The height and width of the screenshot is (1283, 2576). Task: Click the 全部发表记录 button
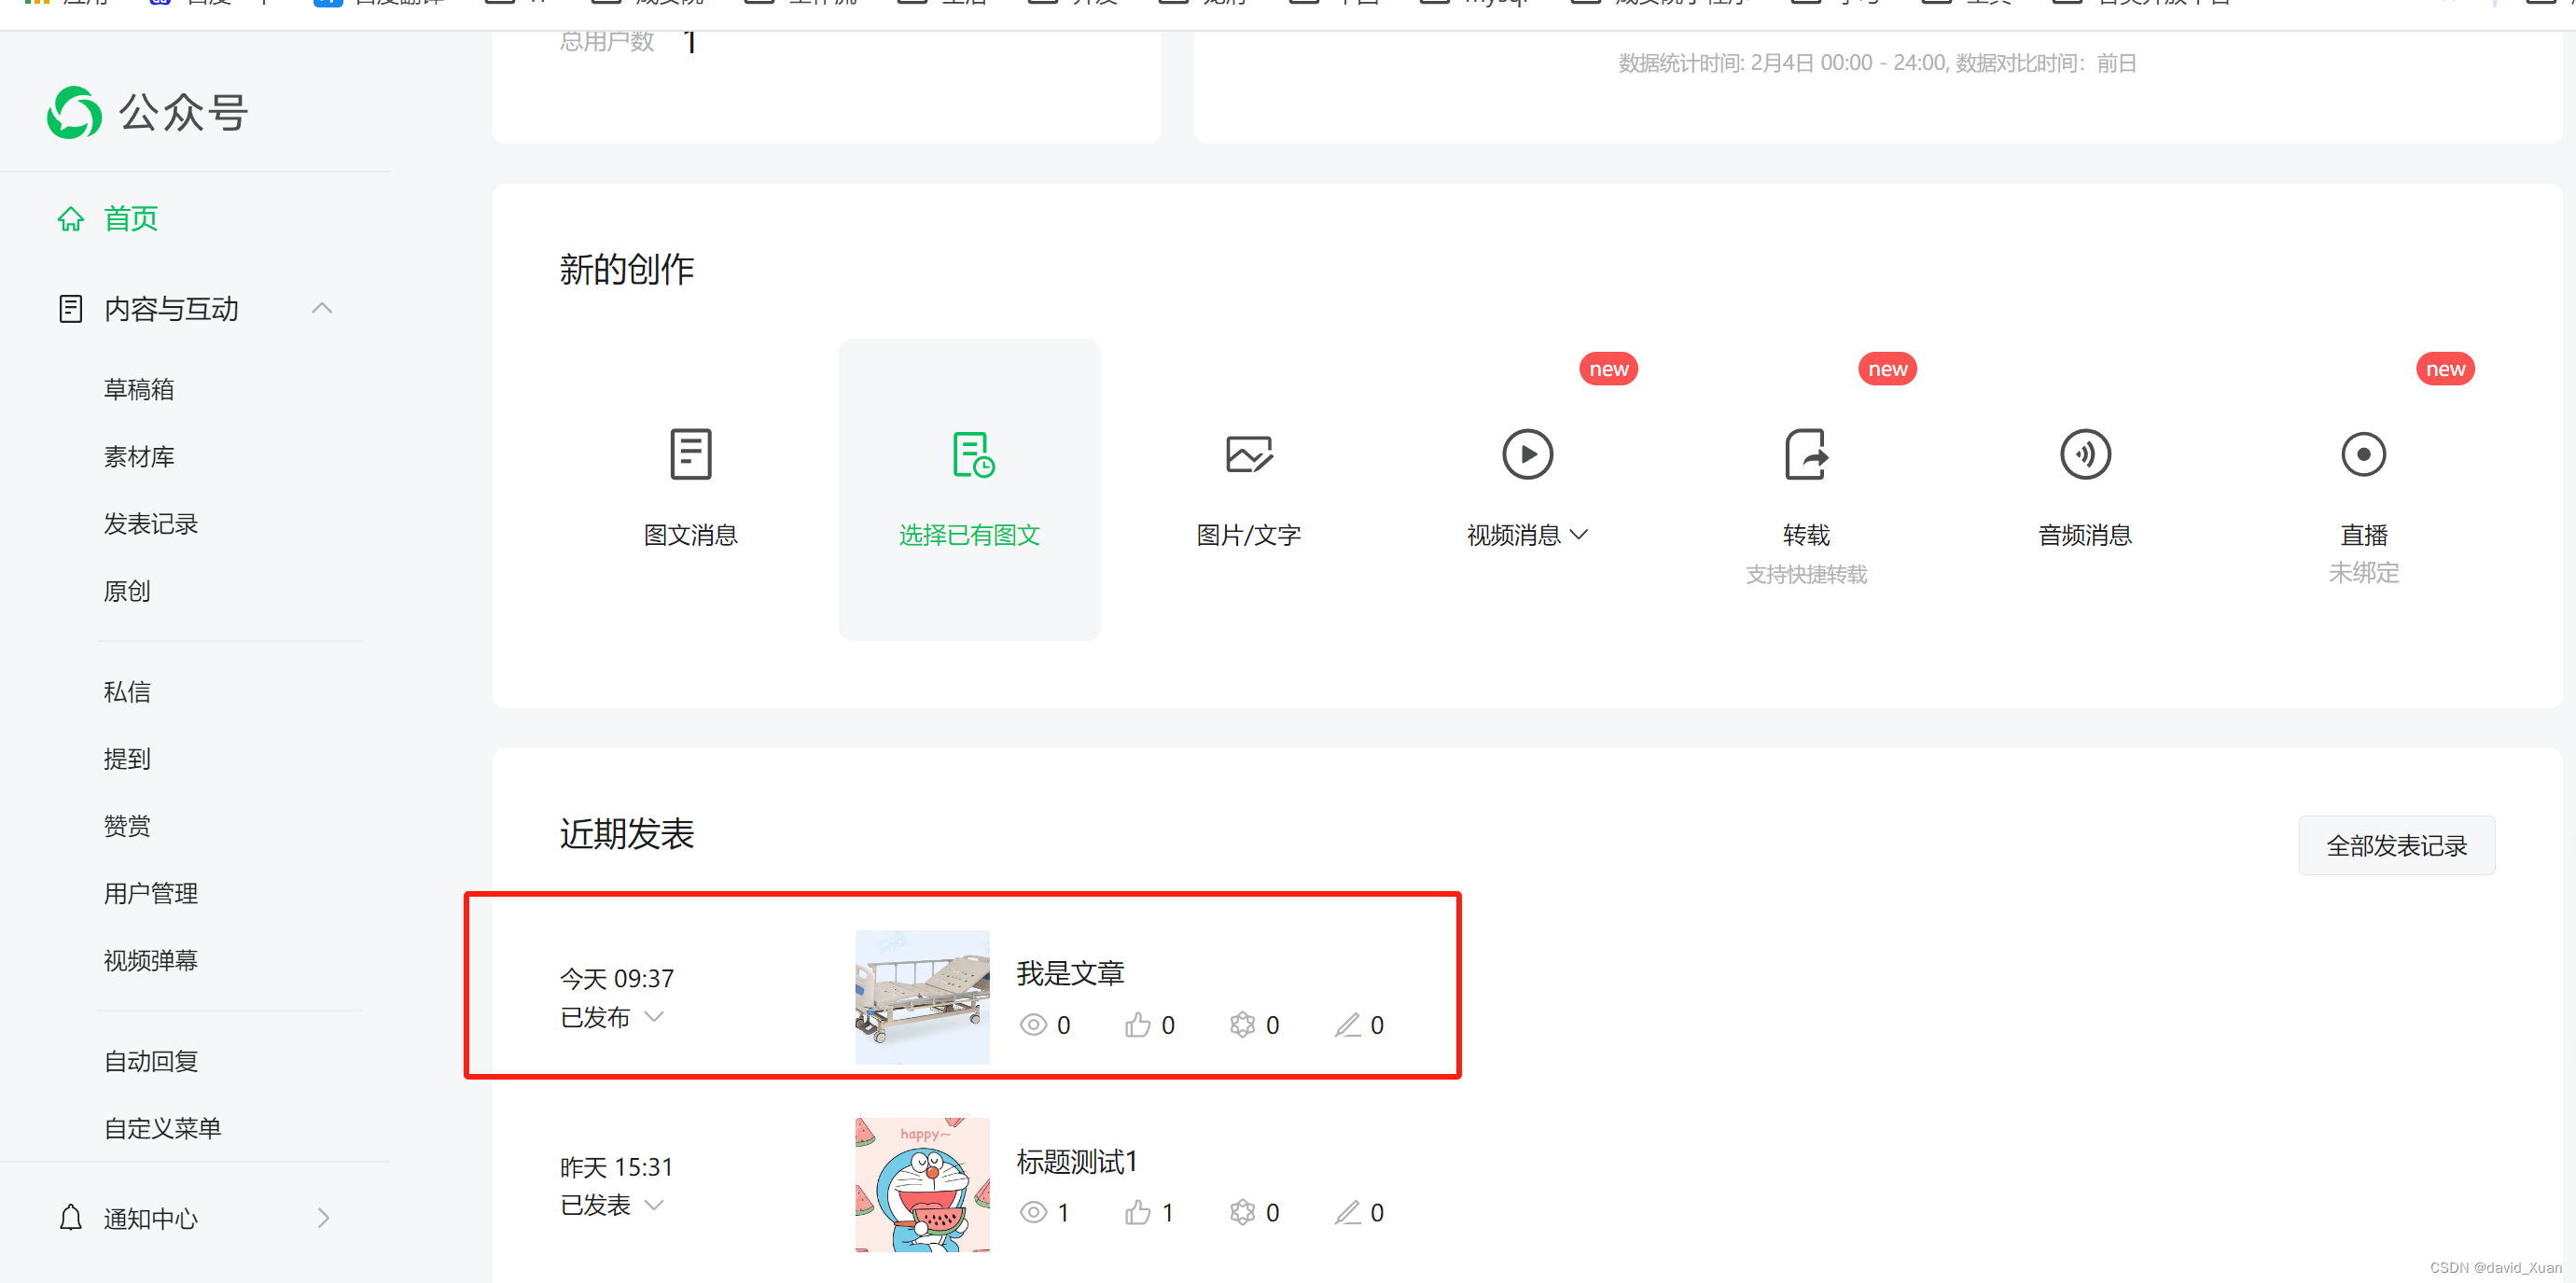pos(2396,845)
